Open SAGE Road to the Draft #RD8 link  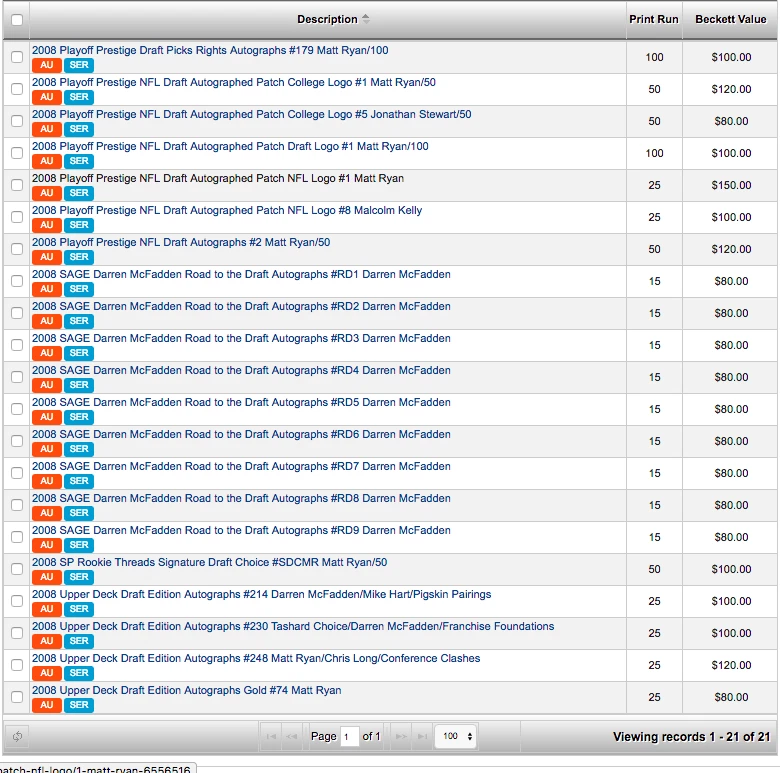(x=241, y=498)
